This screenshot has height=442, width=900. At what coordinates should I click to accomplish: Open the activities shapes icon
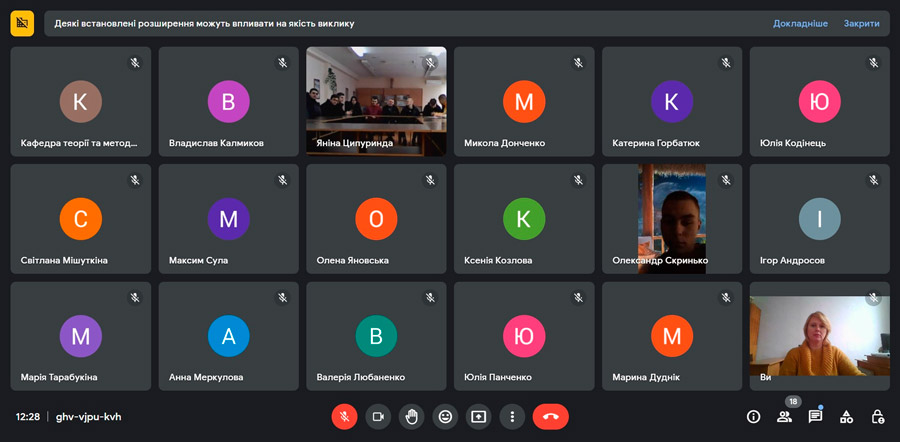[846, 416]
